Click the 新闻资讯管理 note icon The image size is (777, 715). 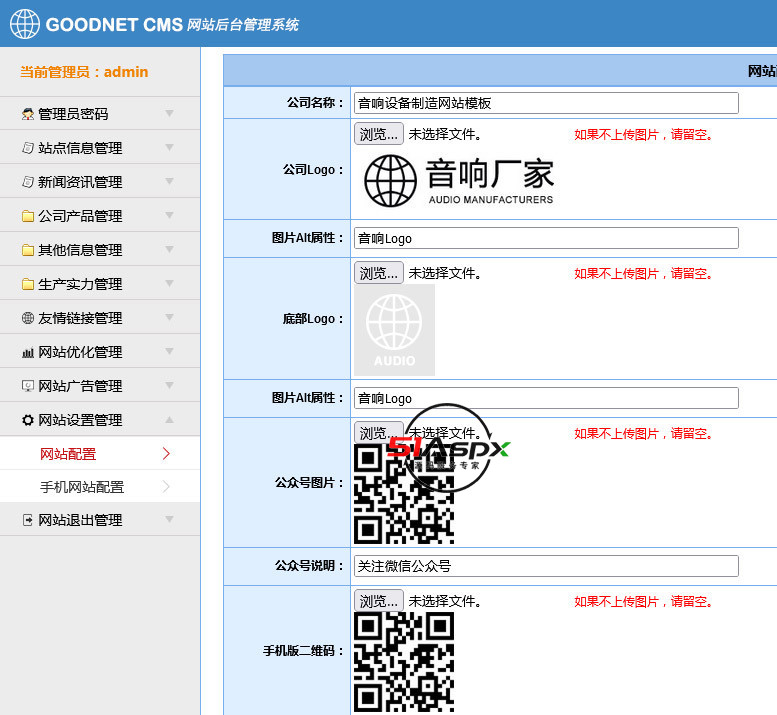click(28, 182)
